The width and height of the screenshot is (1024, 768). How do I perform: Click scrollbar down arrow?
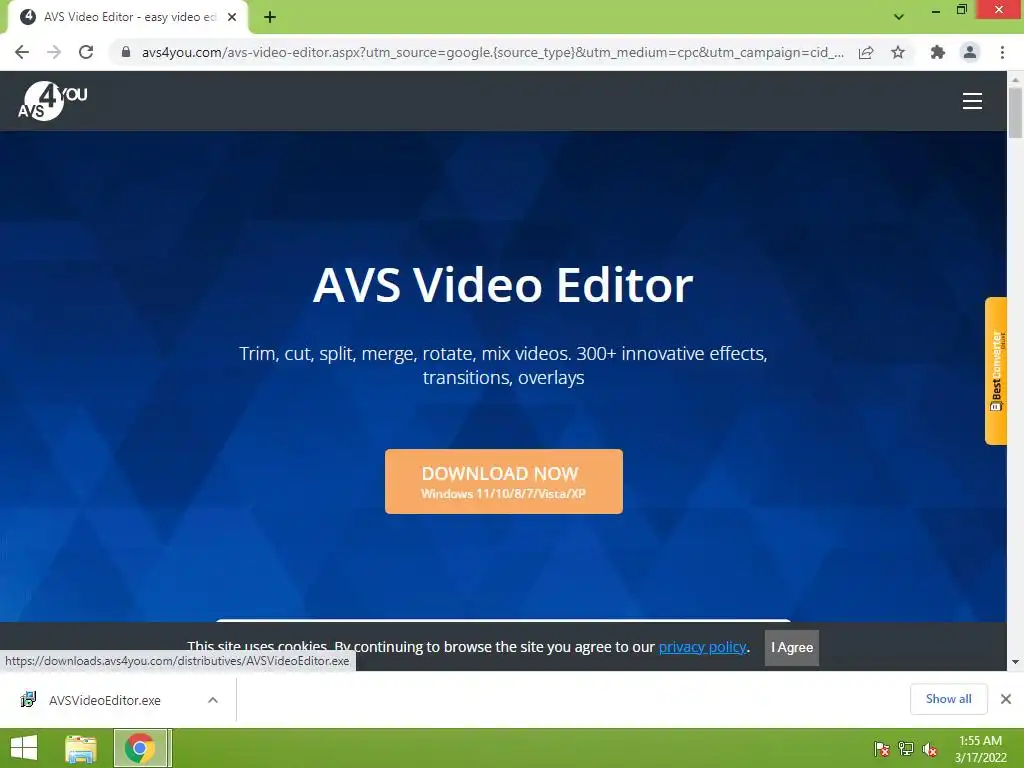point(1015,662)
